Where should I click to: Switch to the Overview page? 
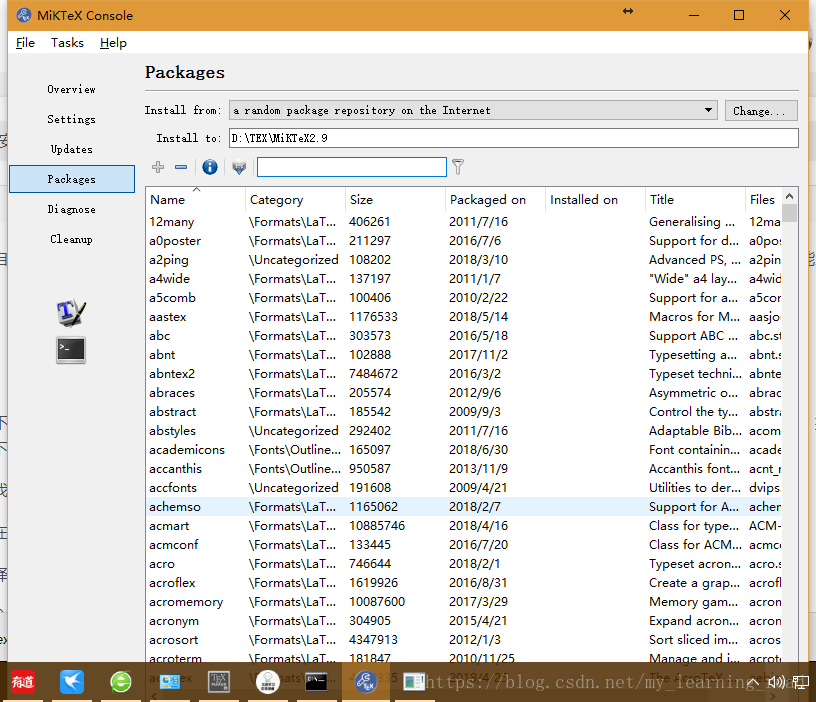(71, 90)
